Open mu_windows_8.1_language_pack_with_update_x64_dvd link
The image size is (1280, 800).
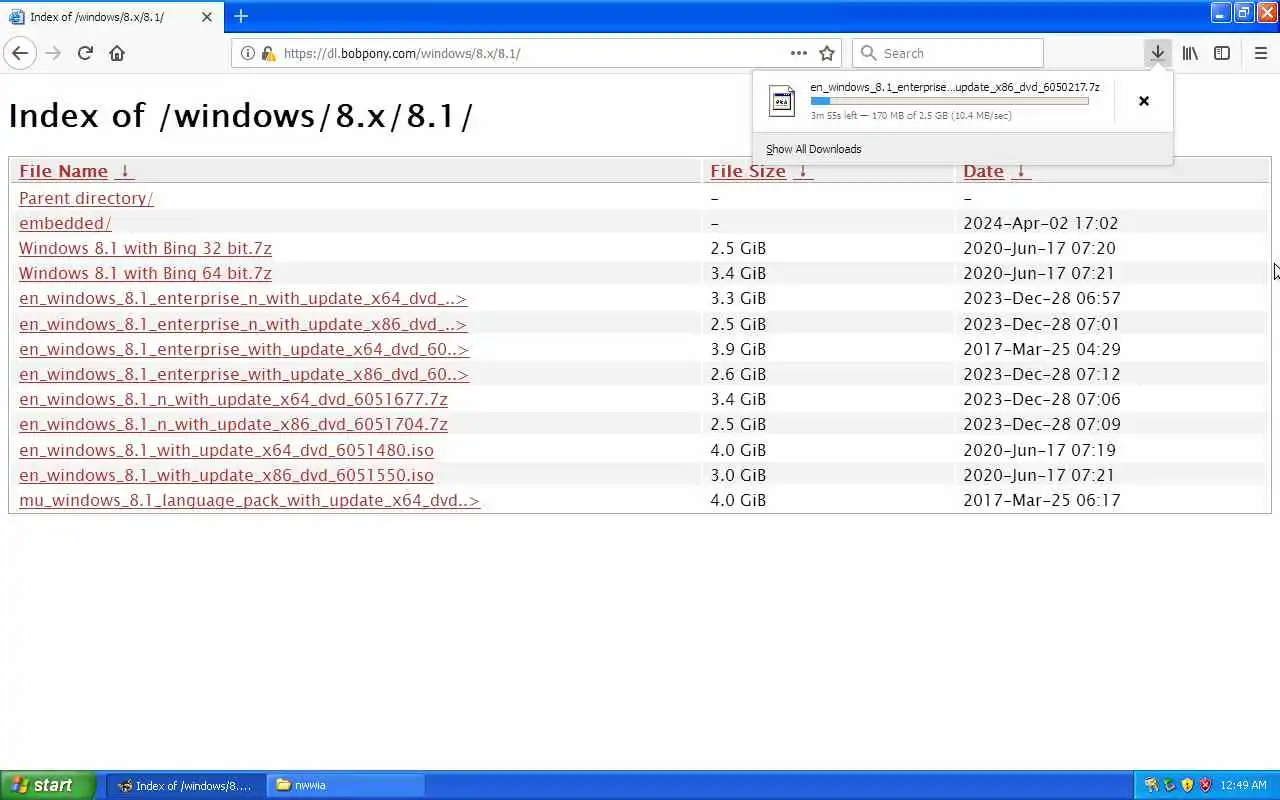tap(249, 500)
